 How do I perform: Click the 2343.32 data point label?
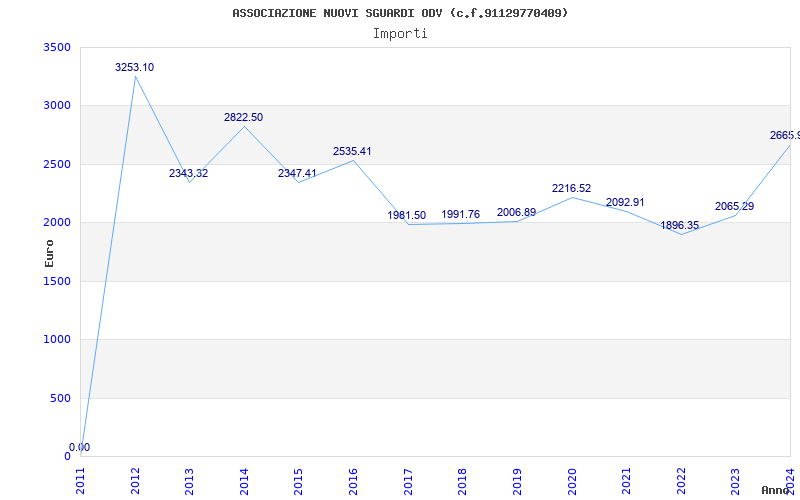(x=188, y=174)
